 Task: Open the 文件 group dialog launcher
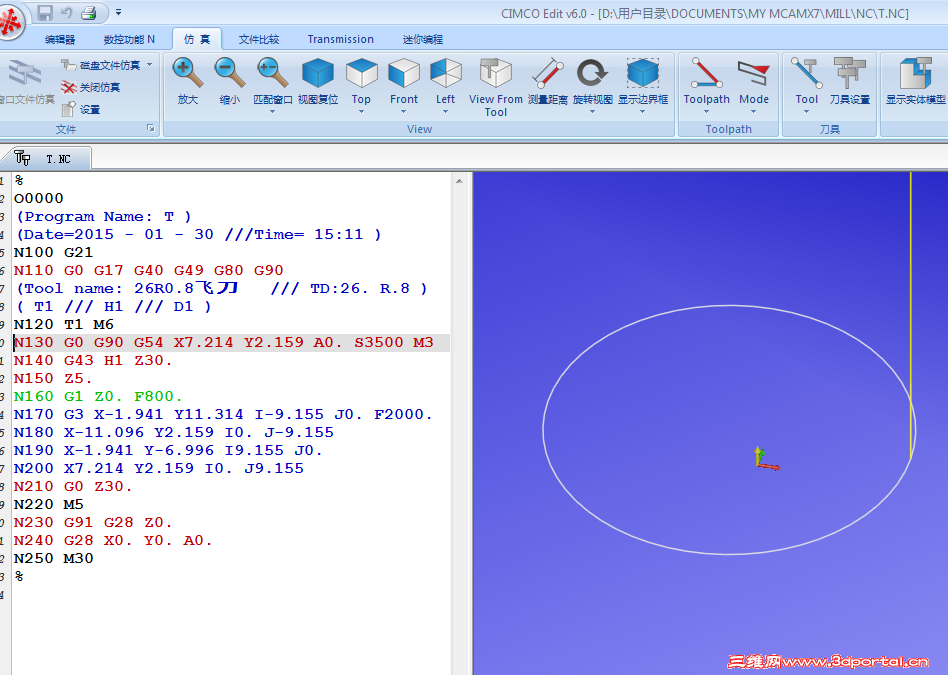coord(151,128)
